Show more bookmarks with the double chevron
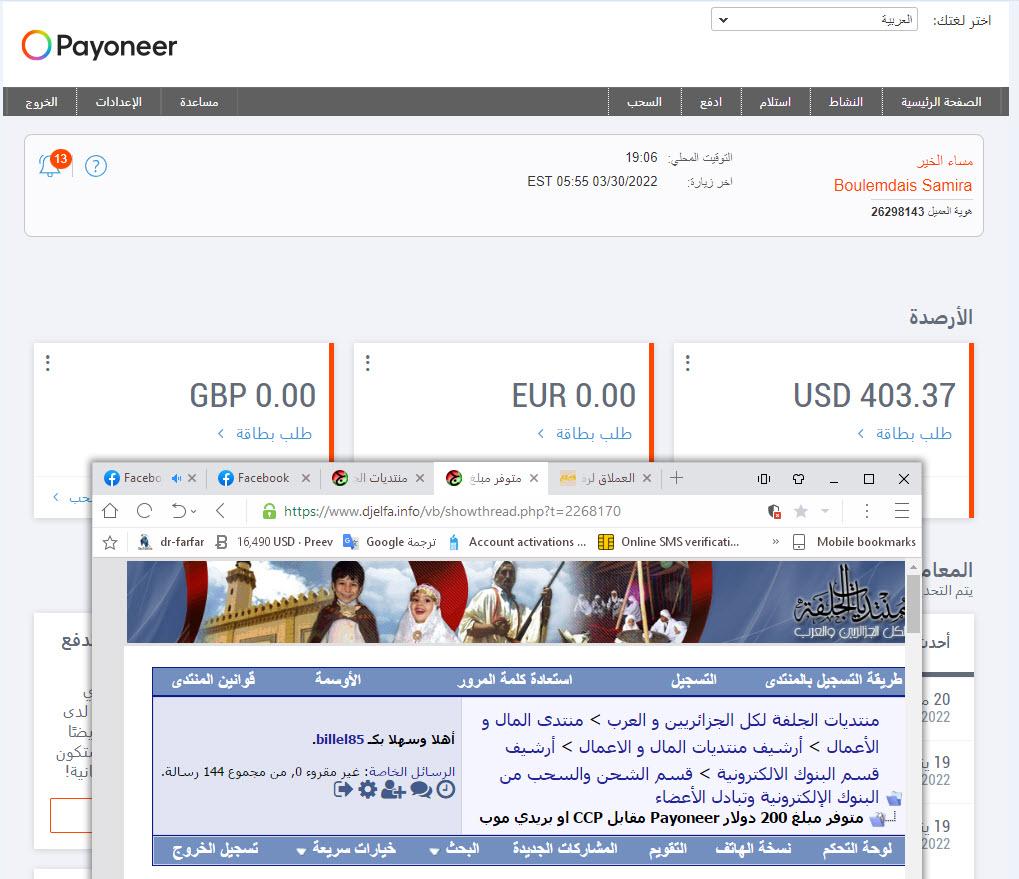Screen dimensions: 1019x879 pos(775,542)
